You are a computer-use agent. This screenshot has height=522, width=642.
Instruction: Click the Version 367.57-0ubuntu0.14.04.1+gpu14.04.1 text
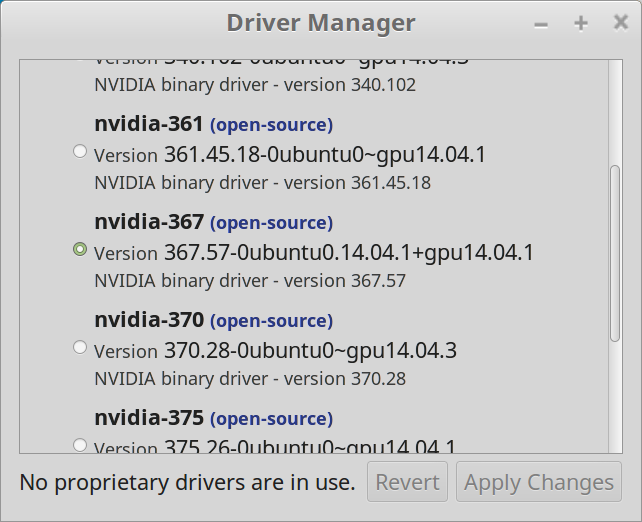click(314, 253)
